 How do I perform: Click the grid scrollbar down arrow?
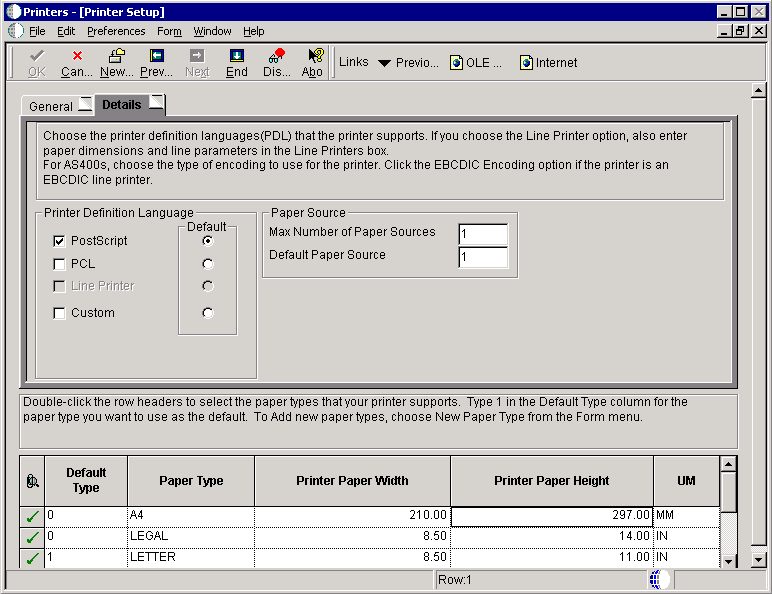[729, 561]
